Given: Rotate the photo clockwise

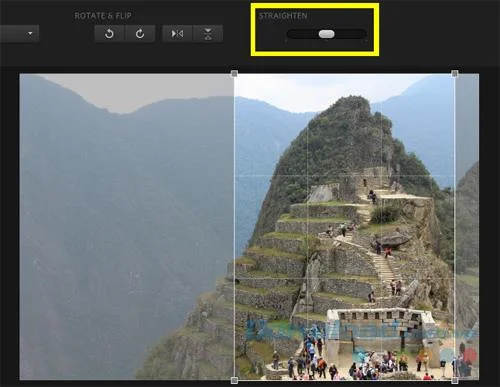Looking at the screenshot, I should pyautogui.click(x=140, y=34).
